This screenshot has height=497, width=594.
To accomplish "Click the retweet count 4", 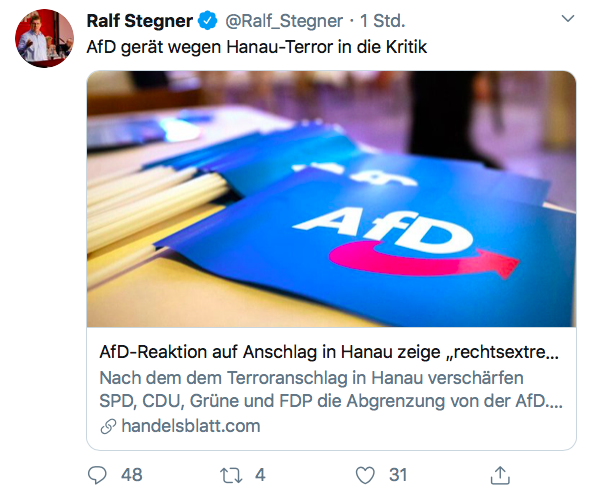I will pyautogui.click(x=260, y=475).
